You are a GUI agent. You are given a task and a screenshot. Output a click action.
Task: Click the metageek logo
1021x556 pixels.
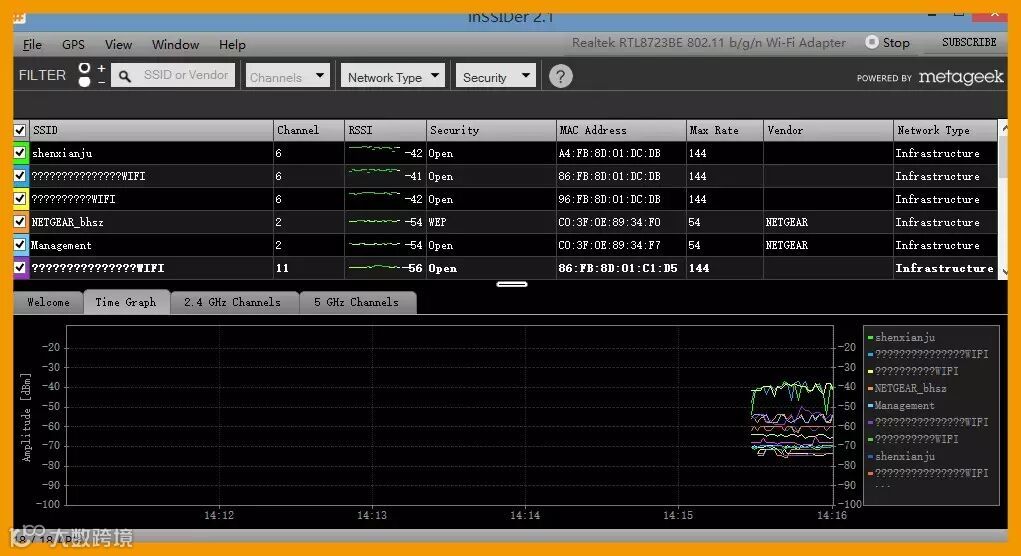point(961,77)
